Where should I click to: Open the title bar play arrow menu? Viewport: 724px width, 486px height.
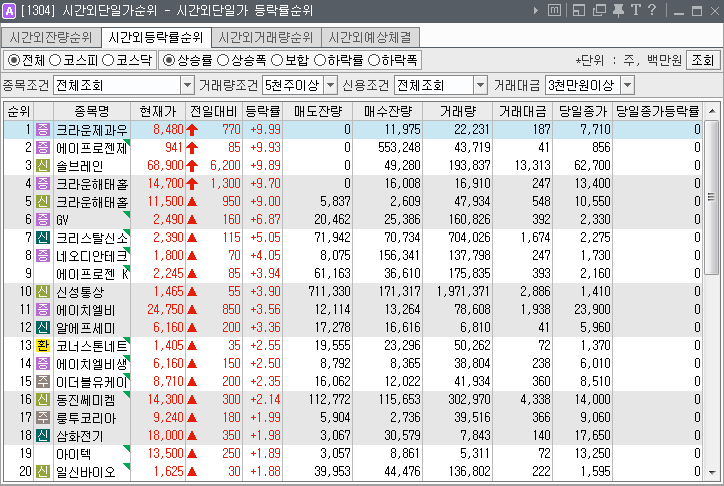[x=536, y=10]
